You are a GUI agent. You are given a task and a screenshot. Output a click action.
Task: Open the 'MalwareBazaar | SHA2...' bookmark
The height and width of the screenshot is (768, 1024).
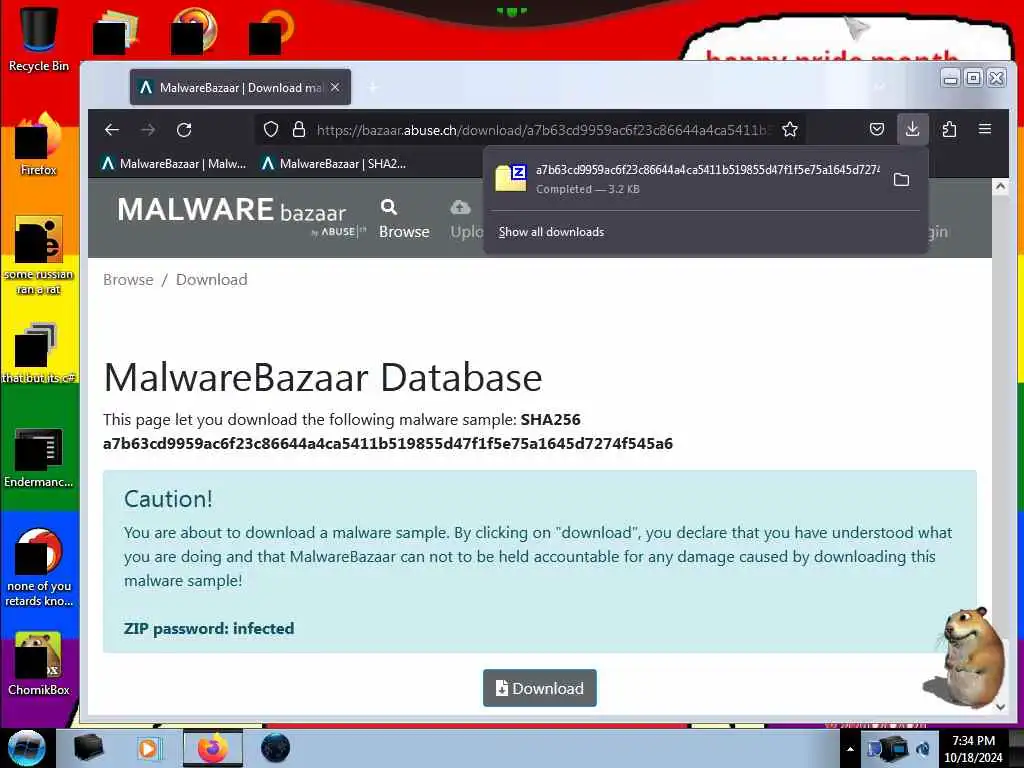334,163
